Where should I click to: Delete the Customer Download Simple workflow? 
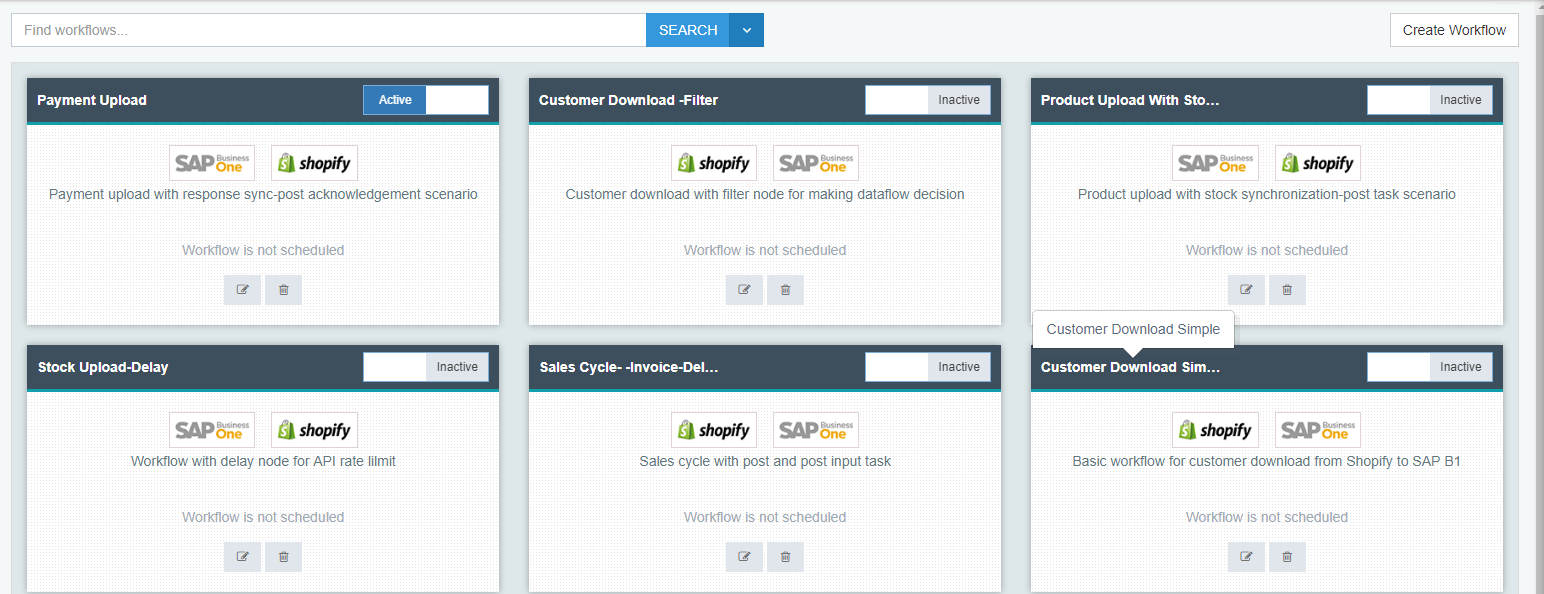(1287, 557)
